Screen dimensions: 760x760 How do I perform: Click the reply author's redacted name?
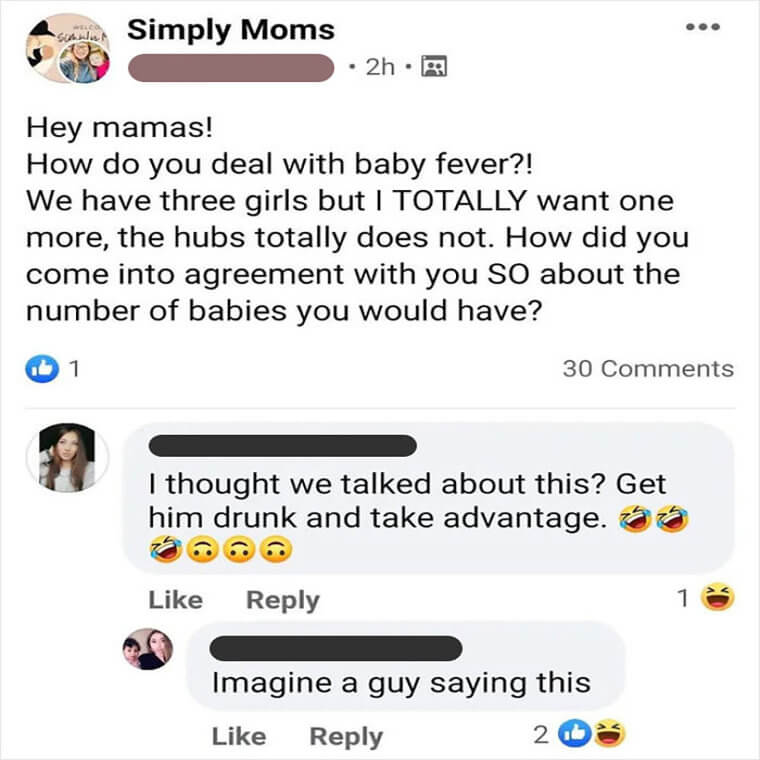coord(336,649)
